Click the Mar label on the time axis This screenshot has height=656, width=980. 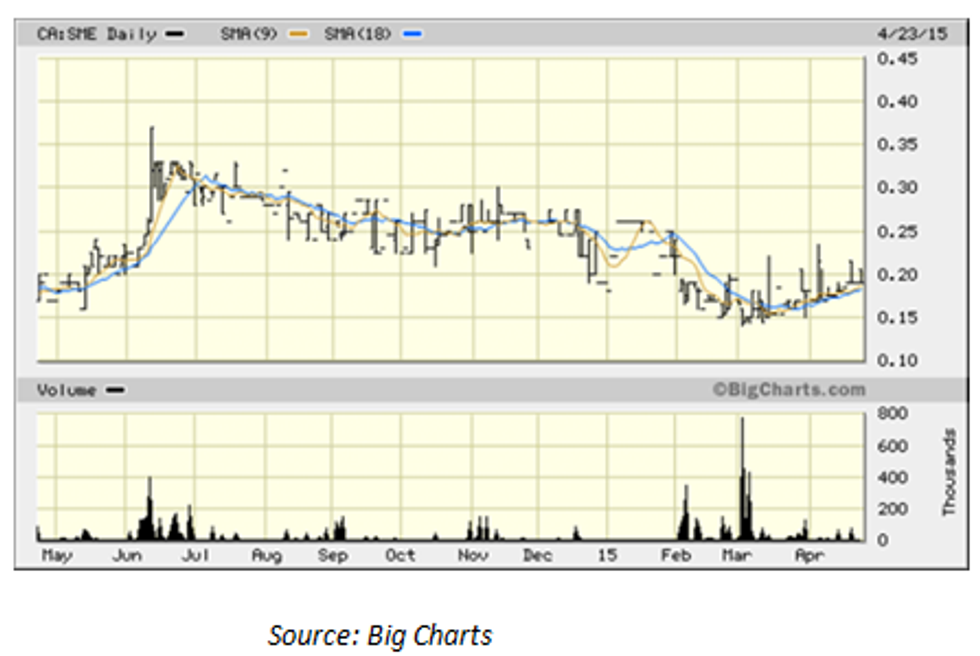(738, 555)
